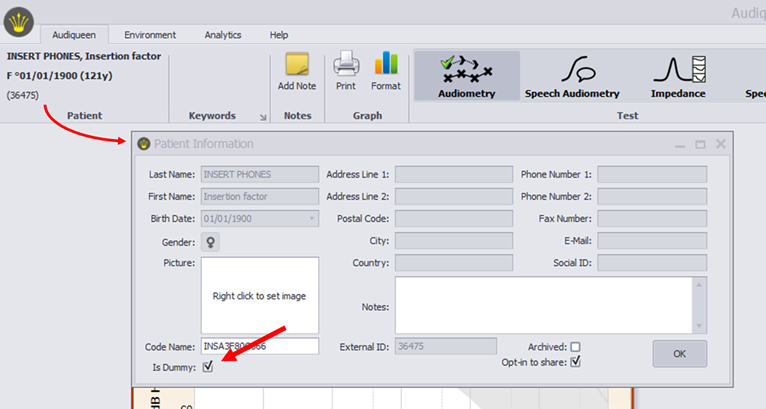Maximize the Patient Information dialog
Viewport: 766px width, 409px height.
coord(700,144)
